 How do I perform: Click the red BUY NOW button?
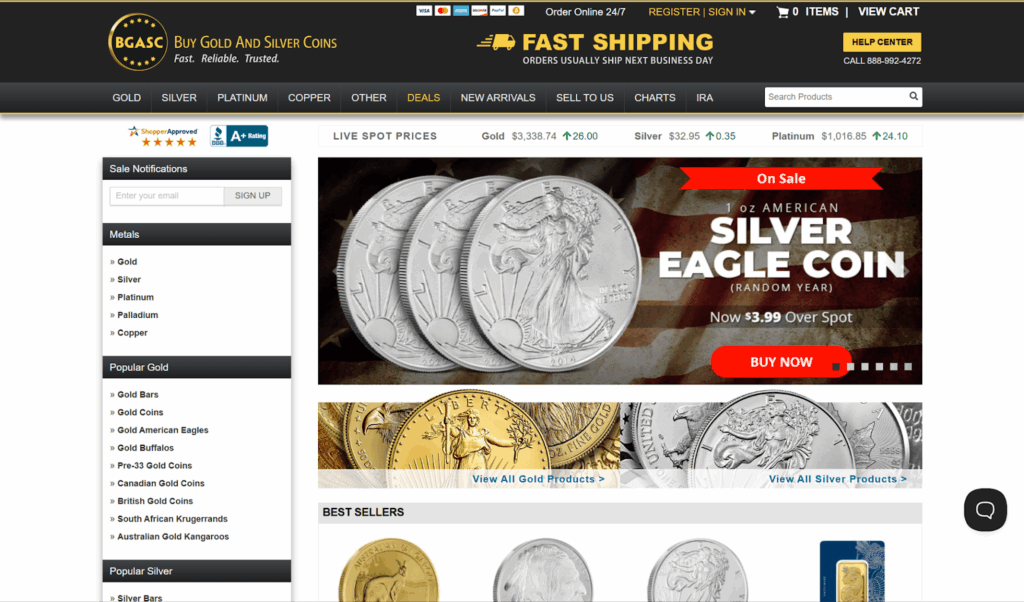[x=781, y=362]
